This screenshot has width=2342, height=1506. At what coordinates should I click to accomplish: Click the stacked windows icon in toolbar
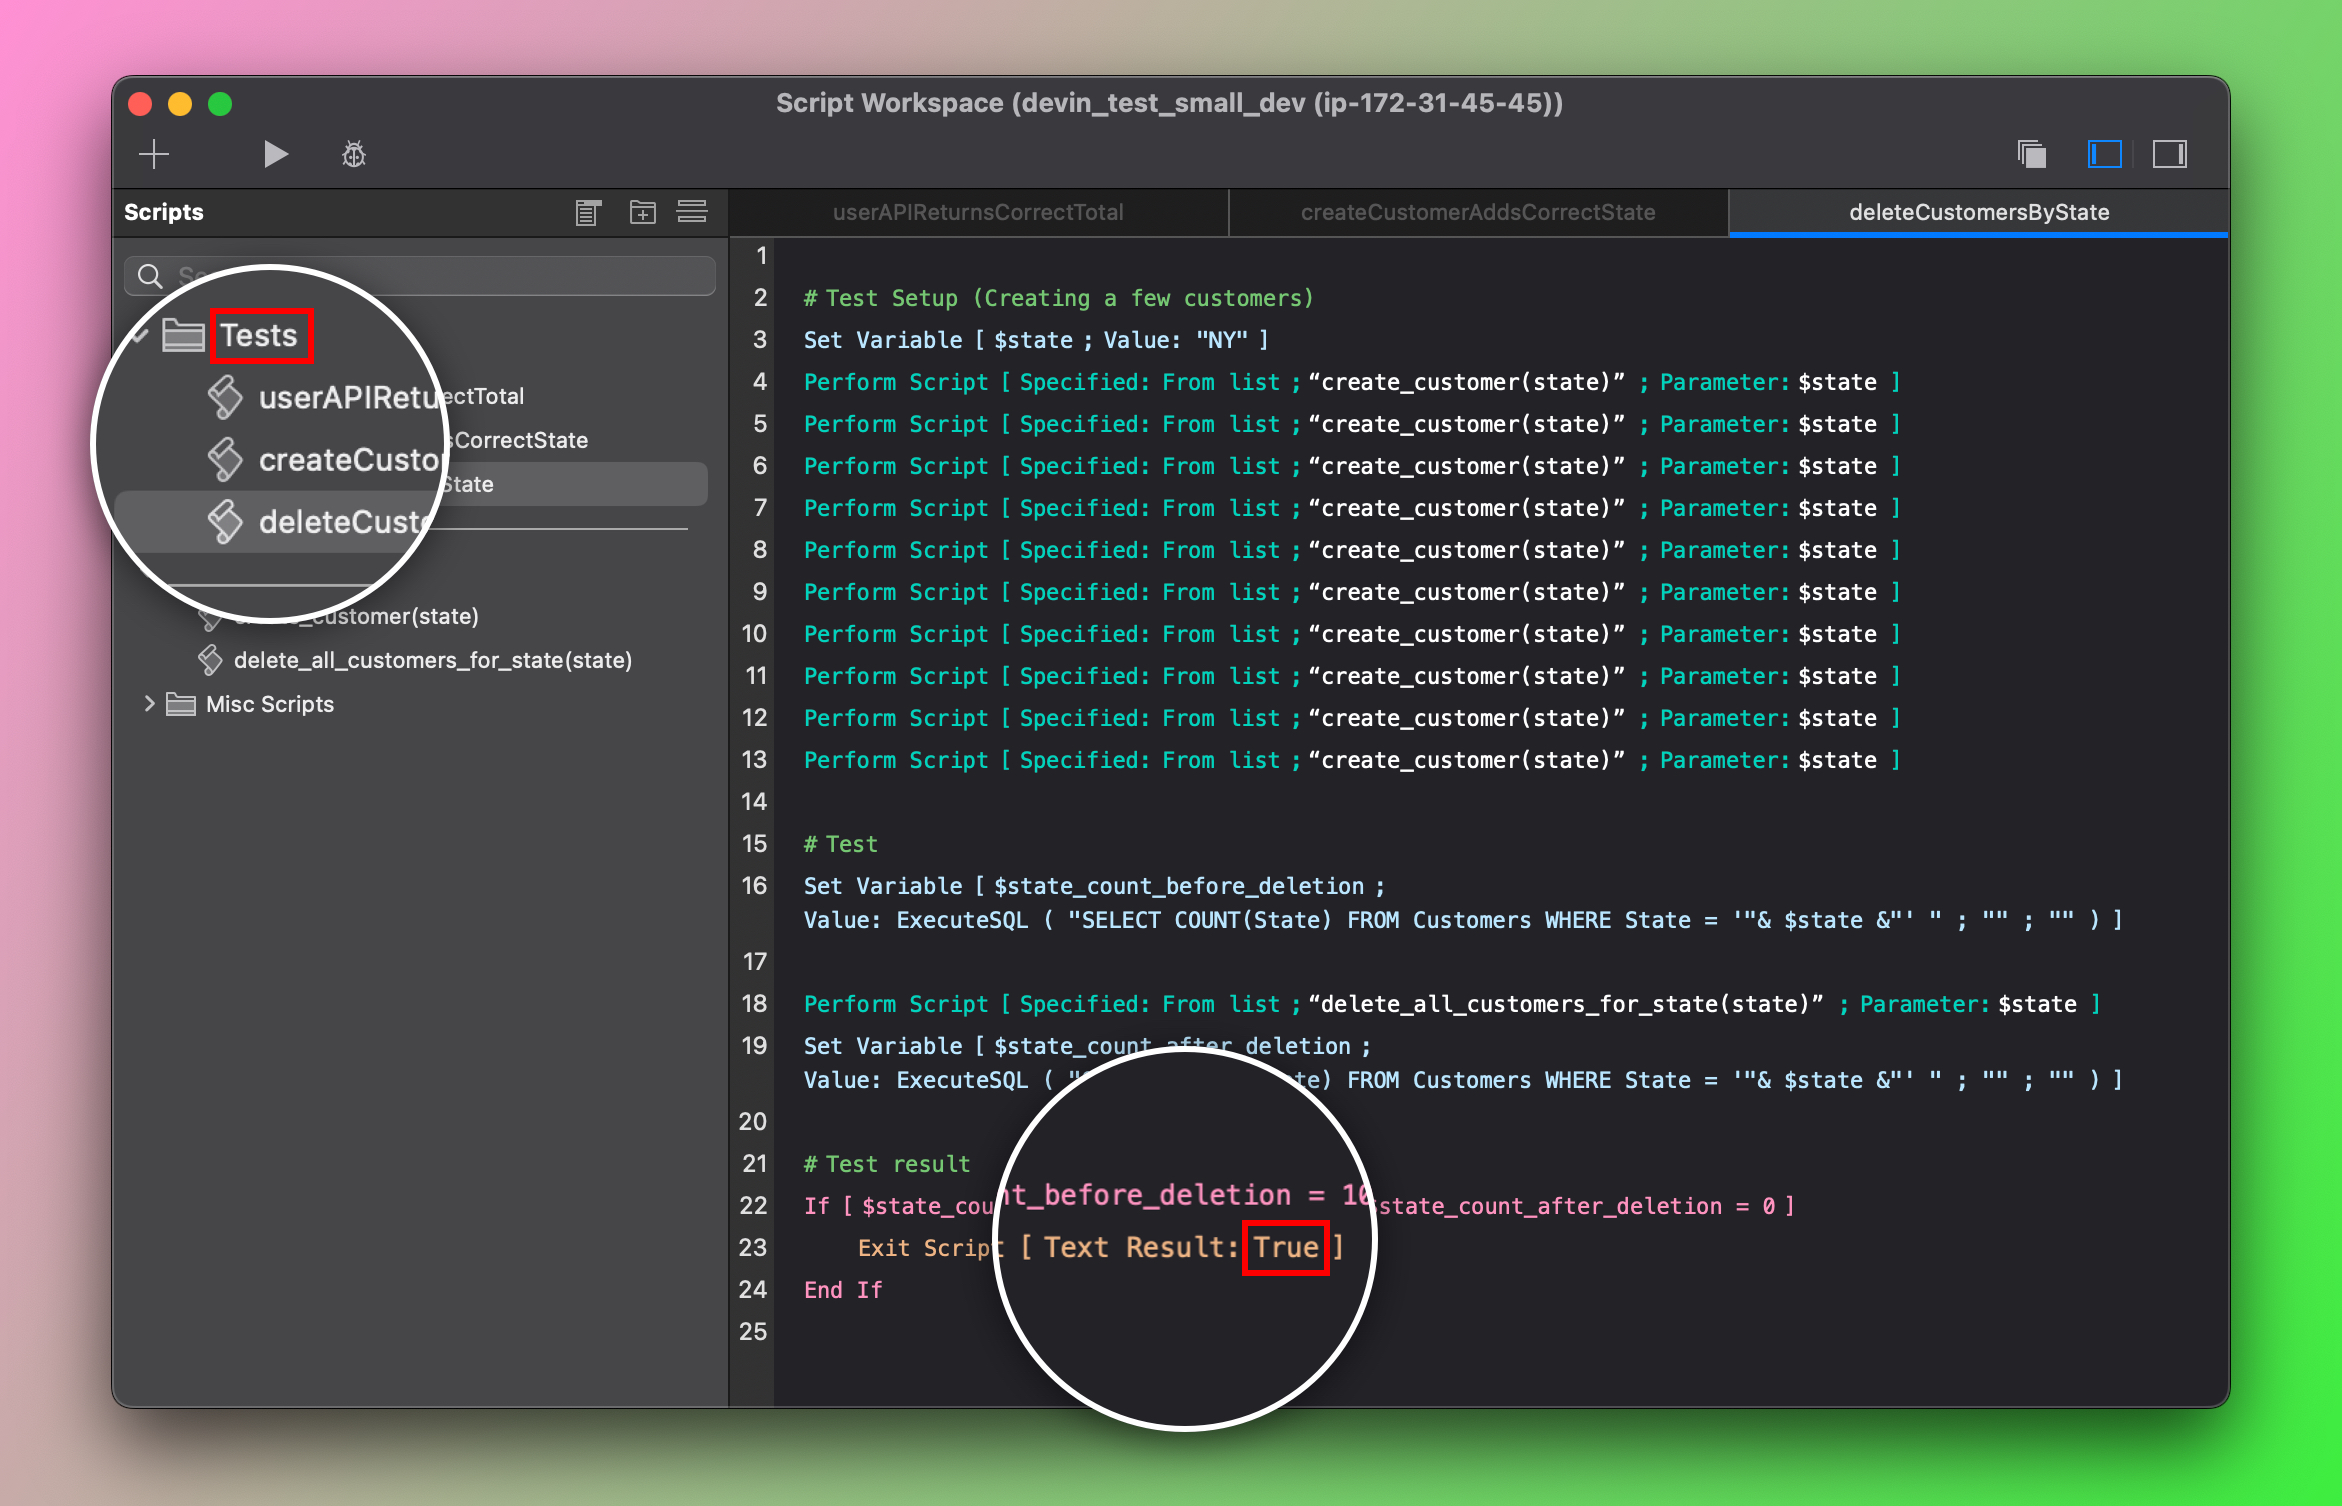point(2031,154)
